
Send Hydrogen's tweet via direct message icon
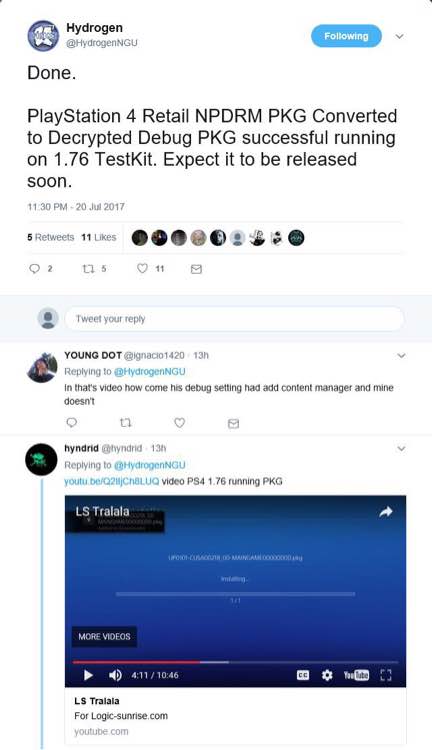click(x=196, y=269)
